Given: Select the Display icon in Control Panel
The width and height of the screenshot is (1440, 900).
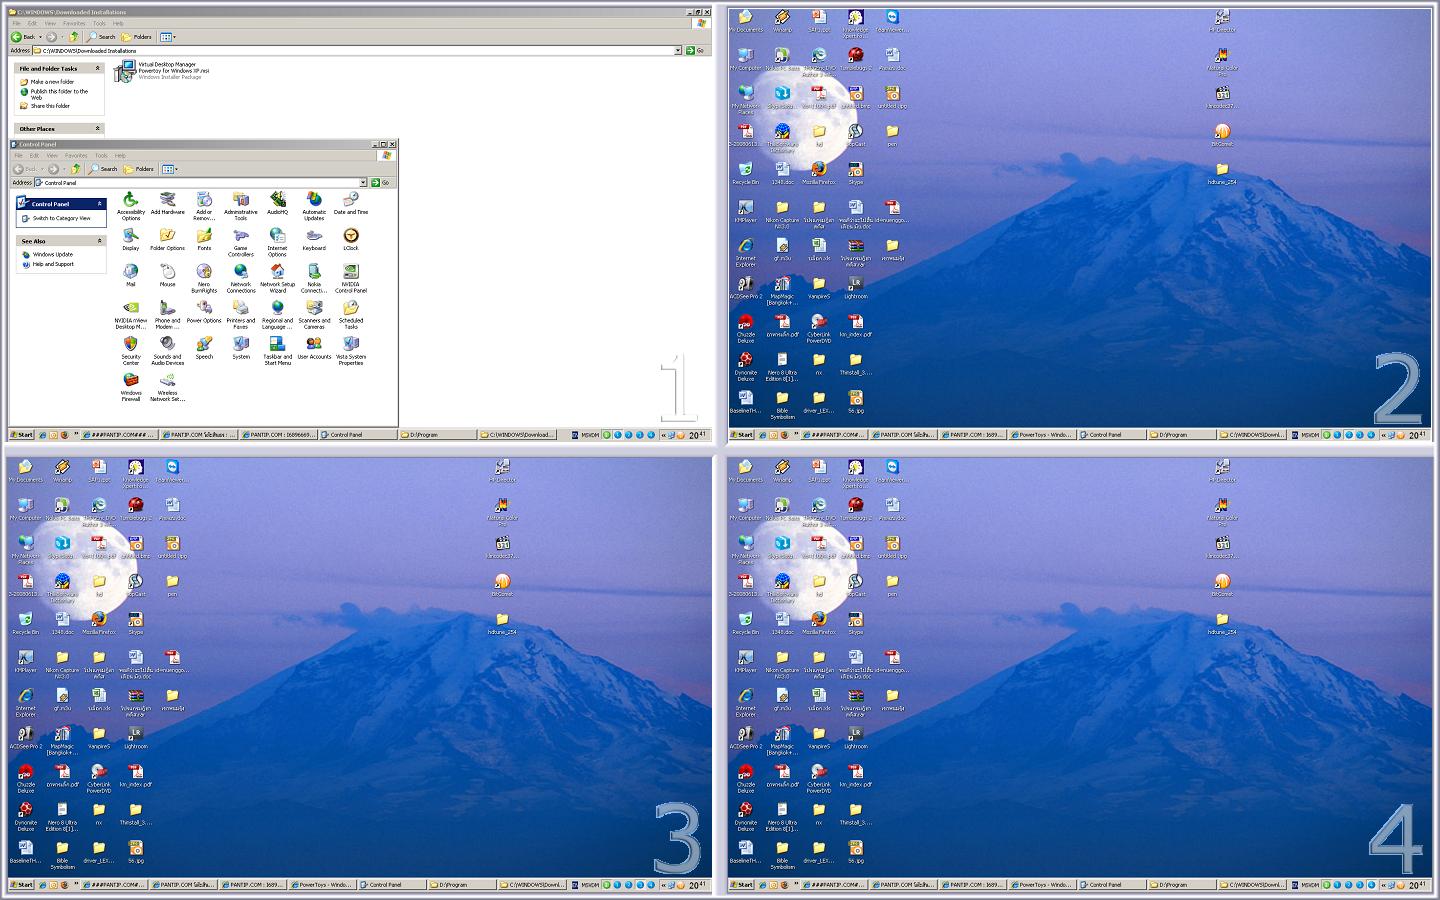Looking at the screenshot, I should 131,239.
